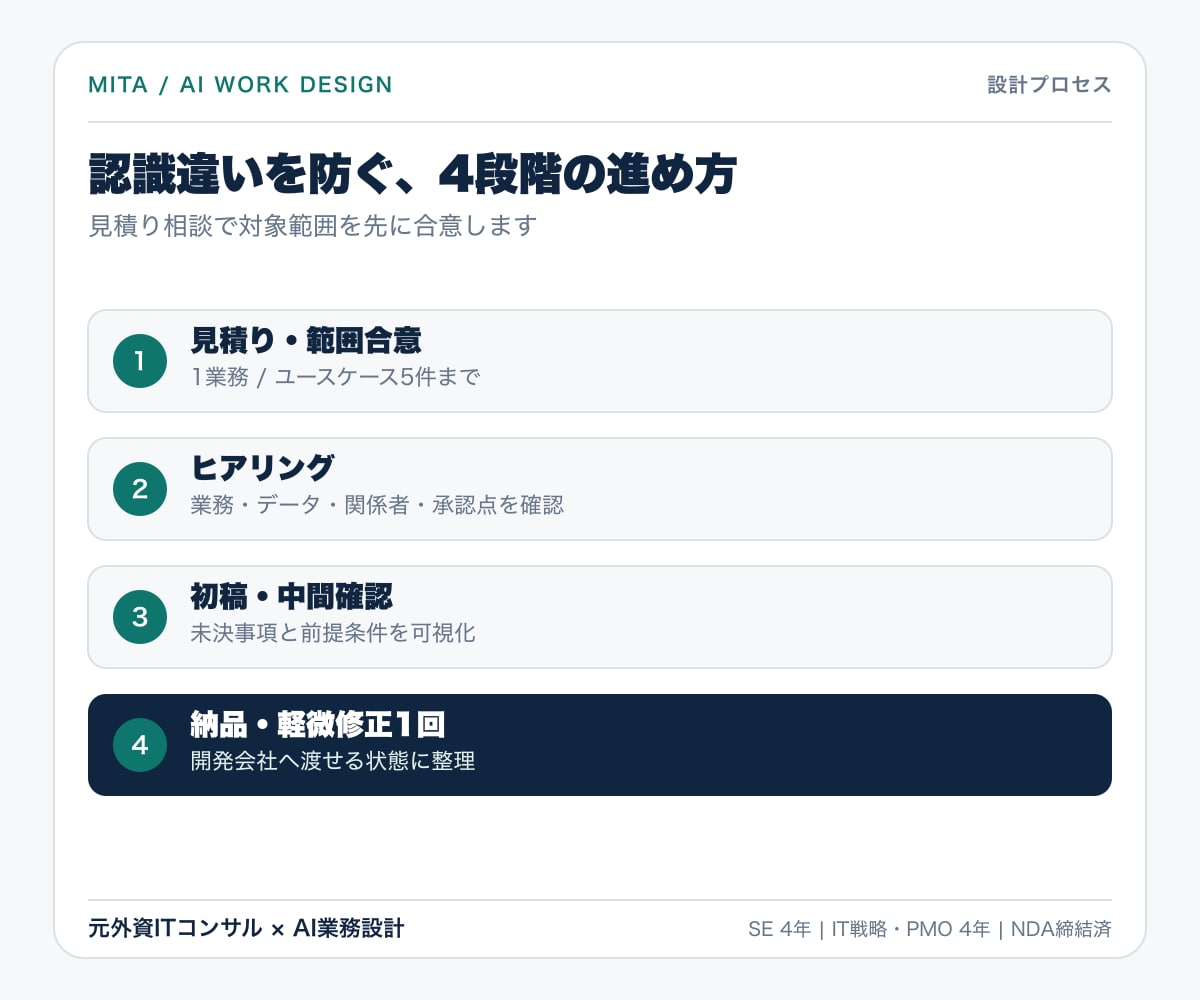Click the footer text SE 4年

coord(779,929)
